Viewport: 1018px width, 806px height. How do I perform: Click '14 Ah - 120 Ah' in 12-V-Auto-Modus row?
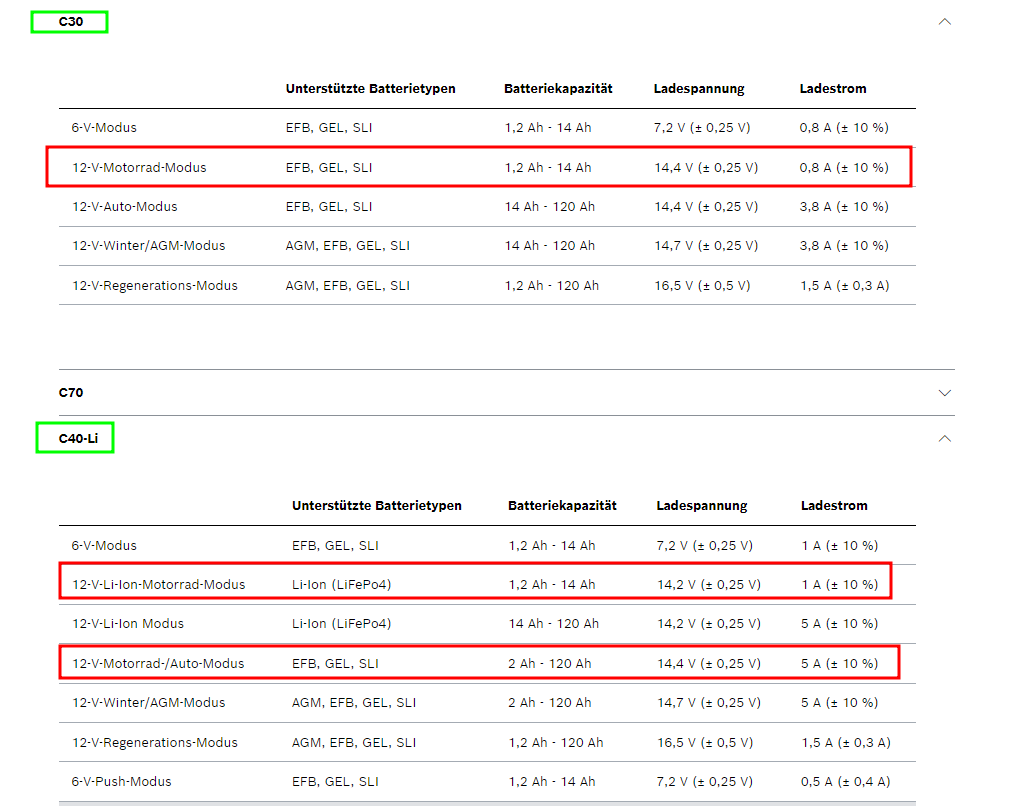[550, 207]
